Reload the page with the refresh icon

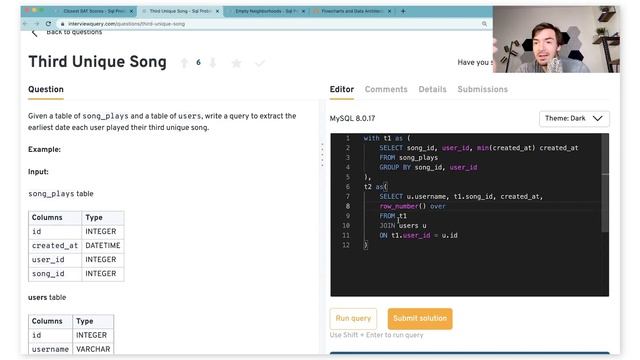tap(48, 24)
